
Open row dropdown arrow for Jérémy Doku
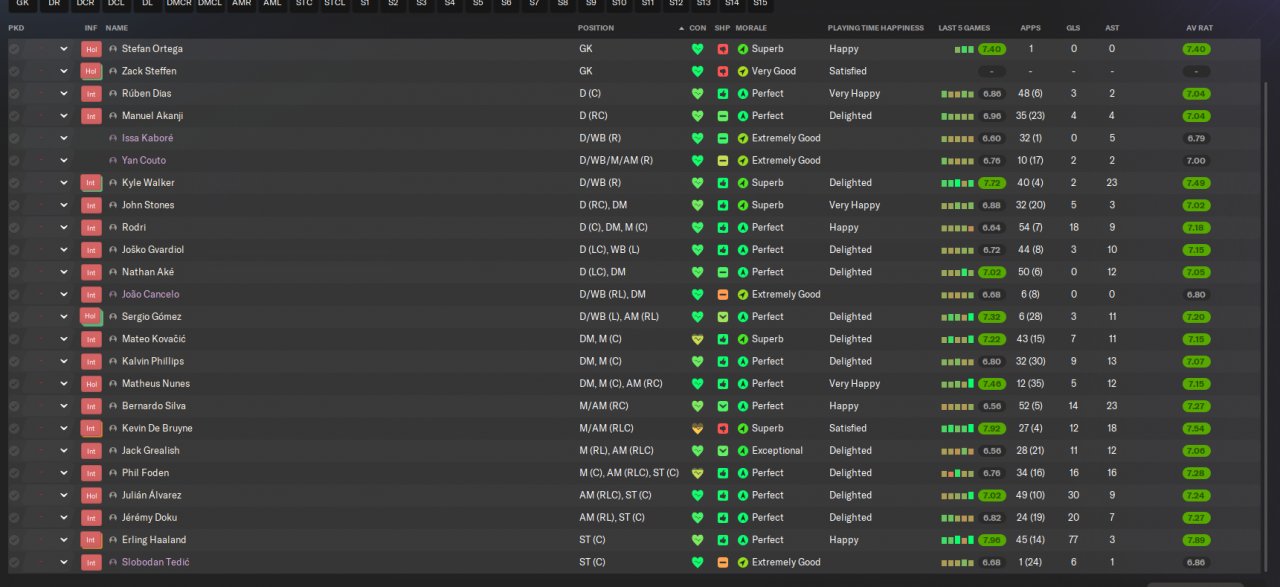point(64,518)
